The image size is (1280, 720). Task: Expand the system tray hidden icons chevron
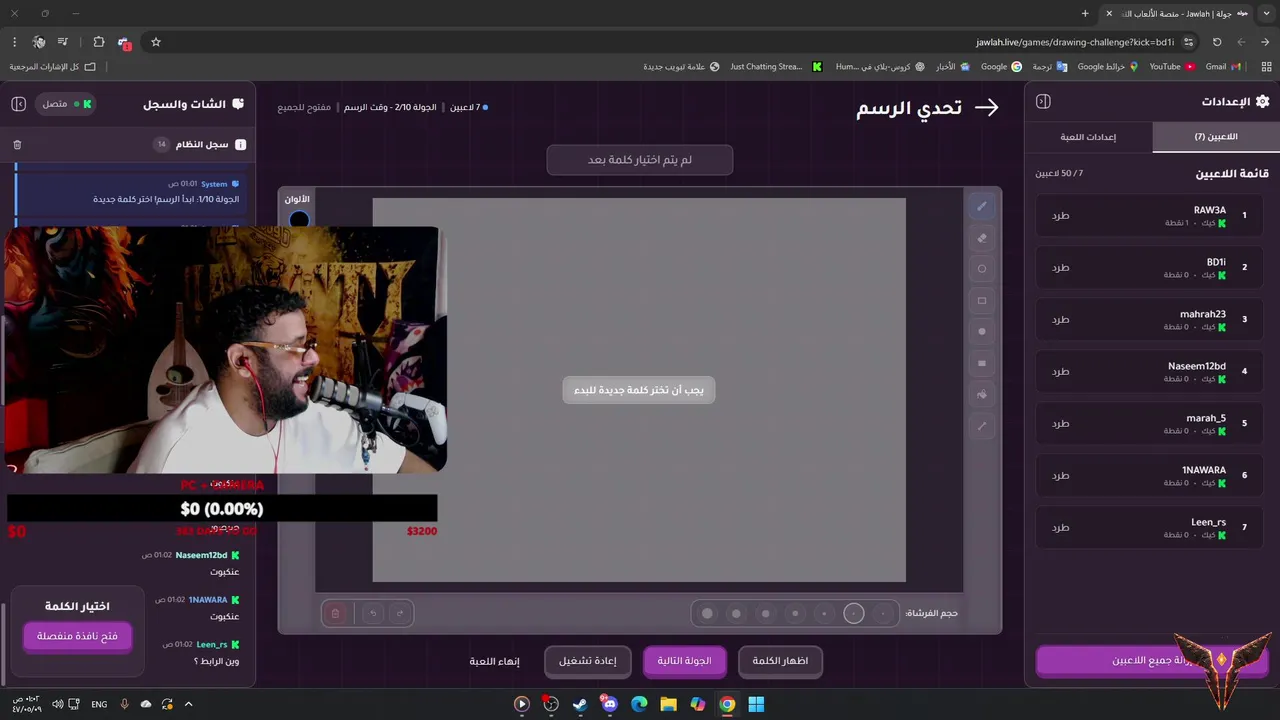[188, 704]
